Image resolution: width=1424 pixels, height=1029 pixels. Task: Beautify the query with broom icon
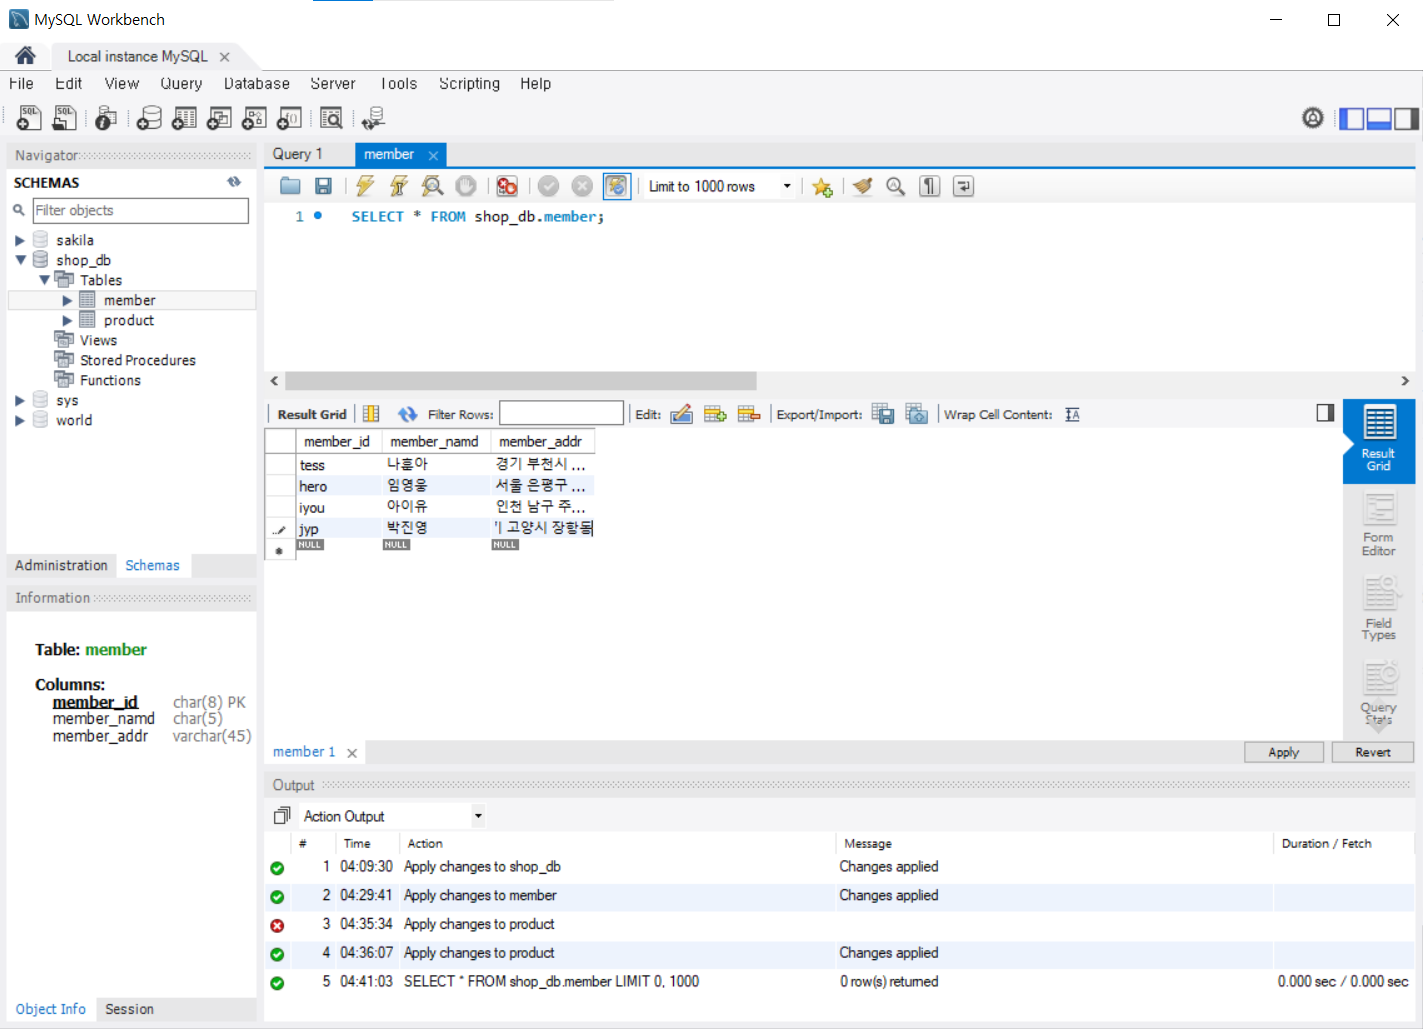[x=863, y=186]
